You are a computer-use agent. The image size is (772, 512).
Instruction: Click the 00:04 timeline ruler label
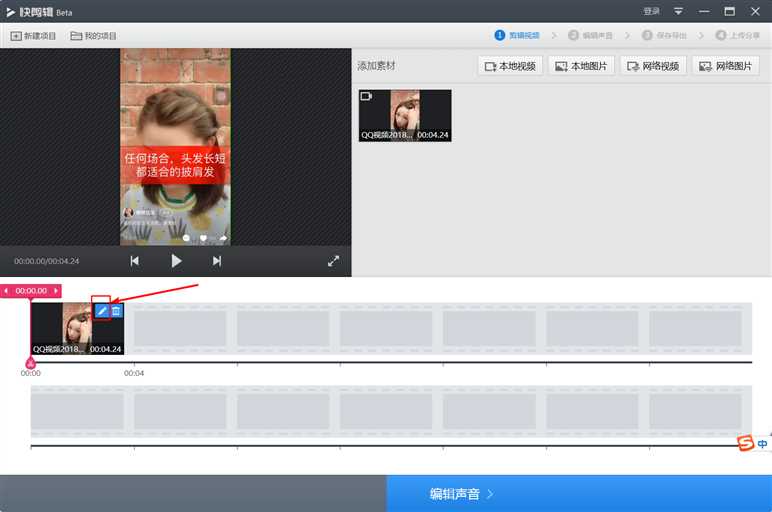(134, 373)
